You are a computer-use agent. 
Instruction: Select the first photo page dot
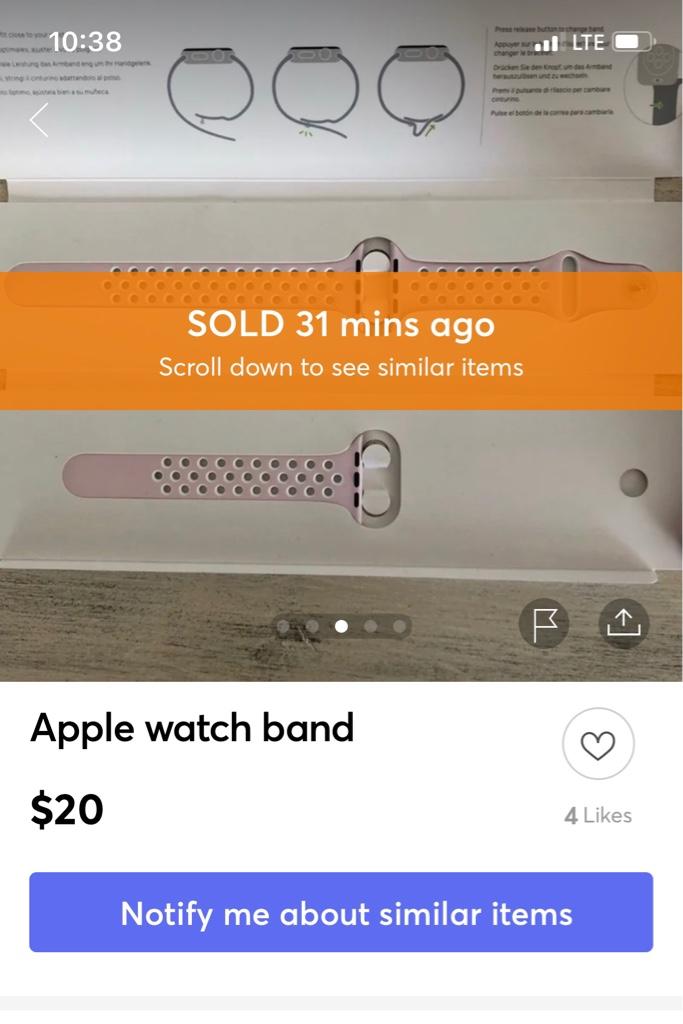[x=283, y=627]
